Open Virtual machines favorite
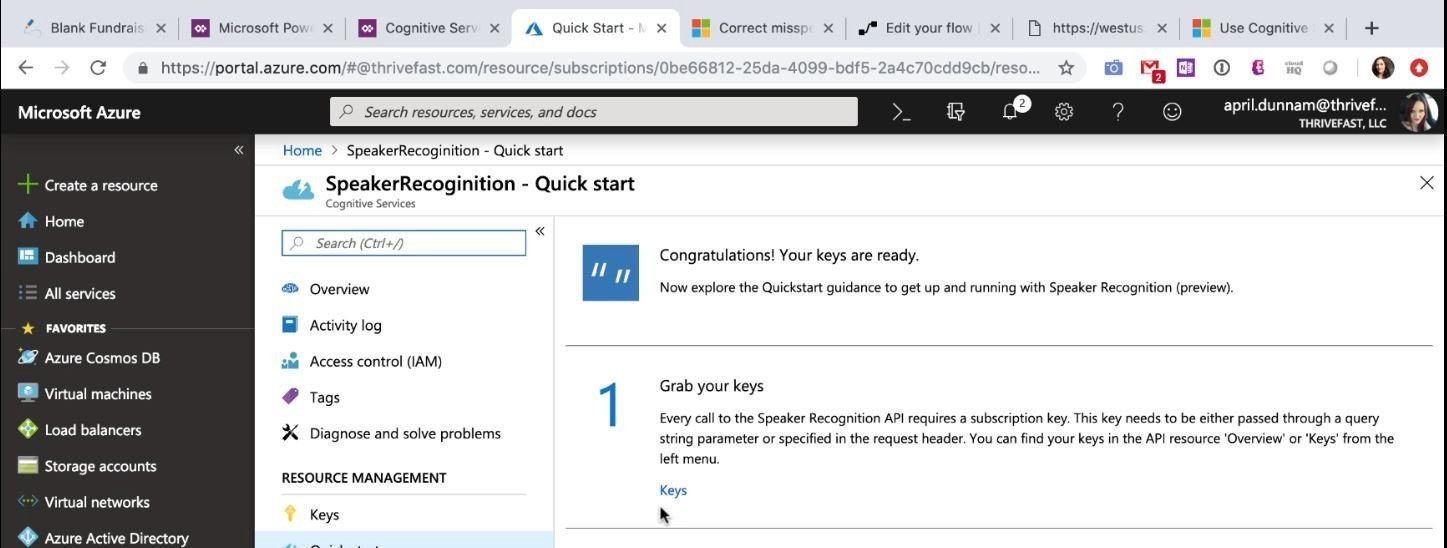The image size is (1447, 548). click(x=85, y=394)
